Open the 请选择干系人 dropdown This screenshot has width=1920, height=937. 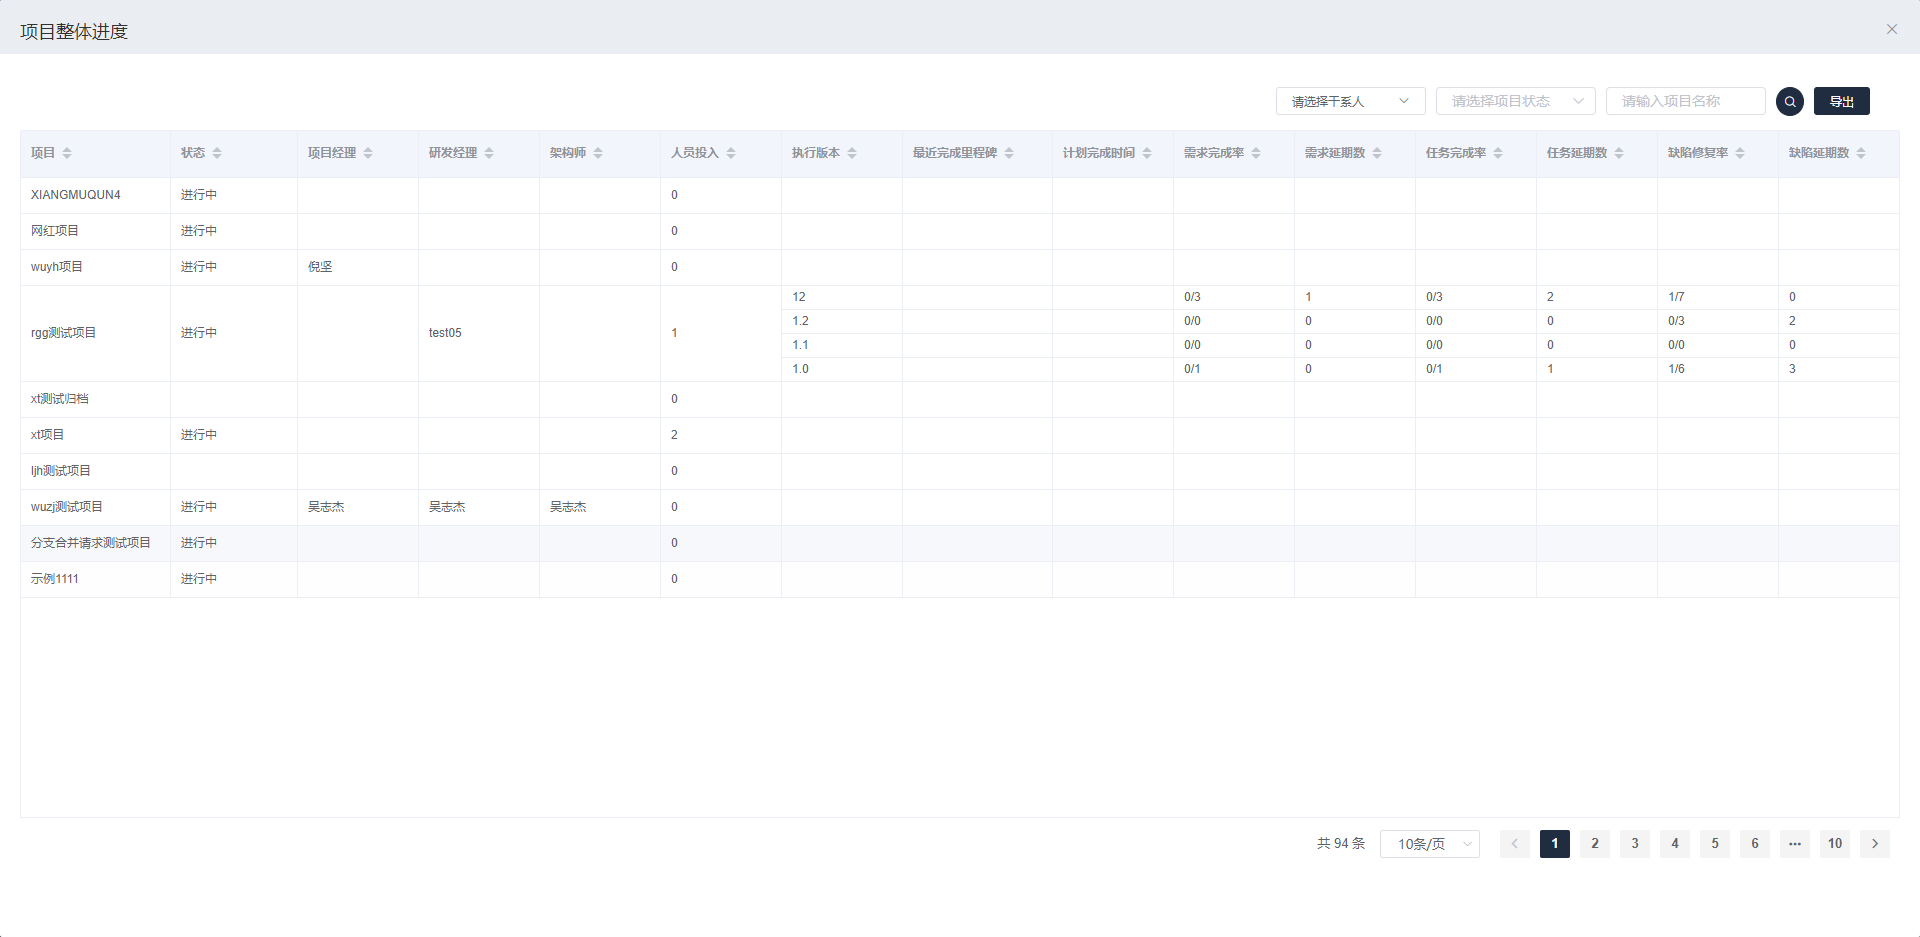[1351, 101]
